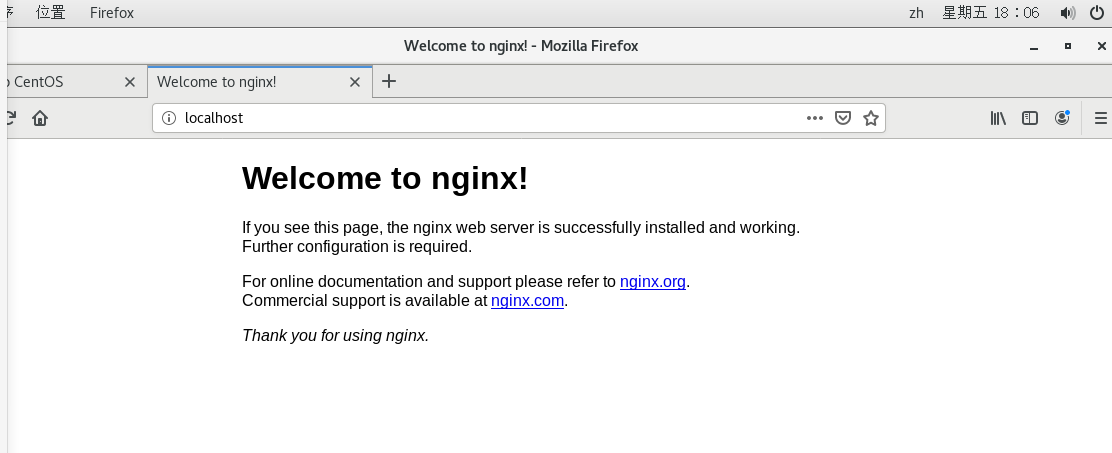The width and height of the screenshot is (1112, 453).
Task: Open the Library bookmarks and history
Action: (999, 118)
